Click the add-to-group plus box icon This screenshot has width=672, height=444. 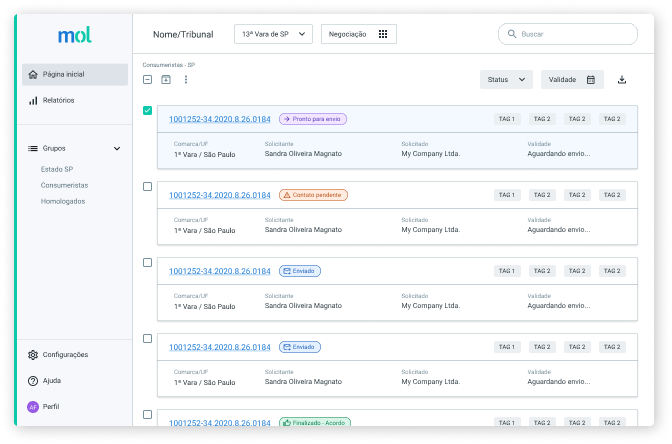pyautogui.click(x=166, y=80)
